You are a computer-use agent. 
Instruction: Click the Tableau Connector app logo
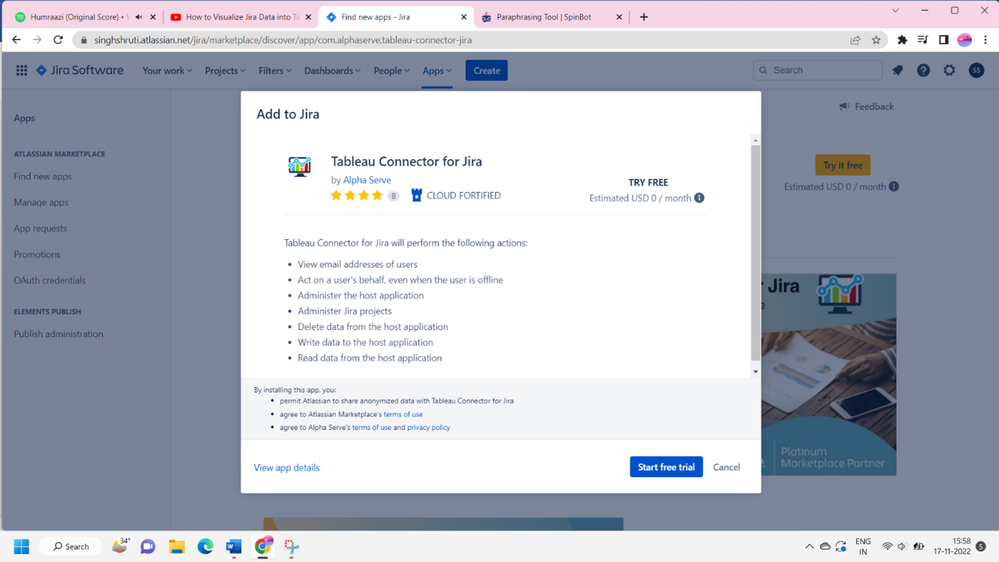[299, 166]
